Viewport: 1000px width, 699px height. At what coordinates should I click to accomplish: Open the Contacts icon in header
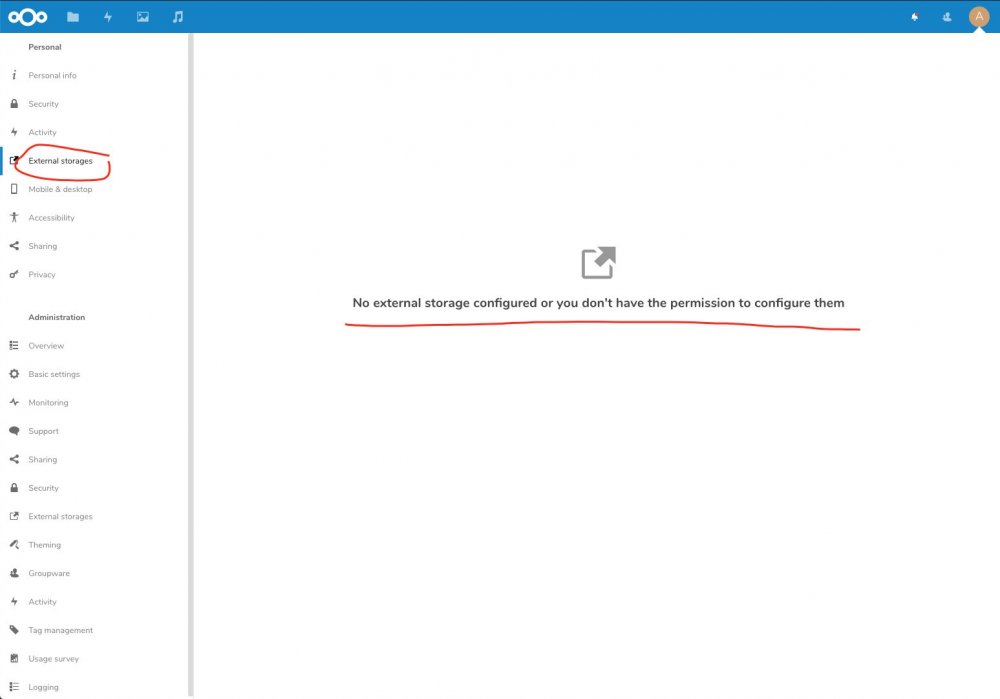pyautogui.click(x=947, y=17)
